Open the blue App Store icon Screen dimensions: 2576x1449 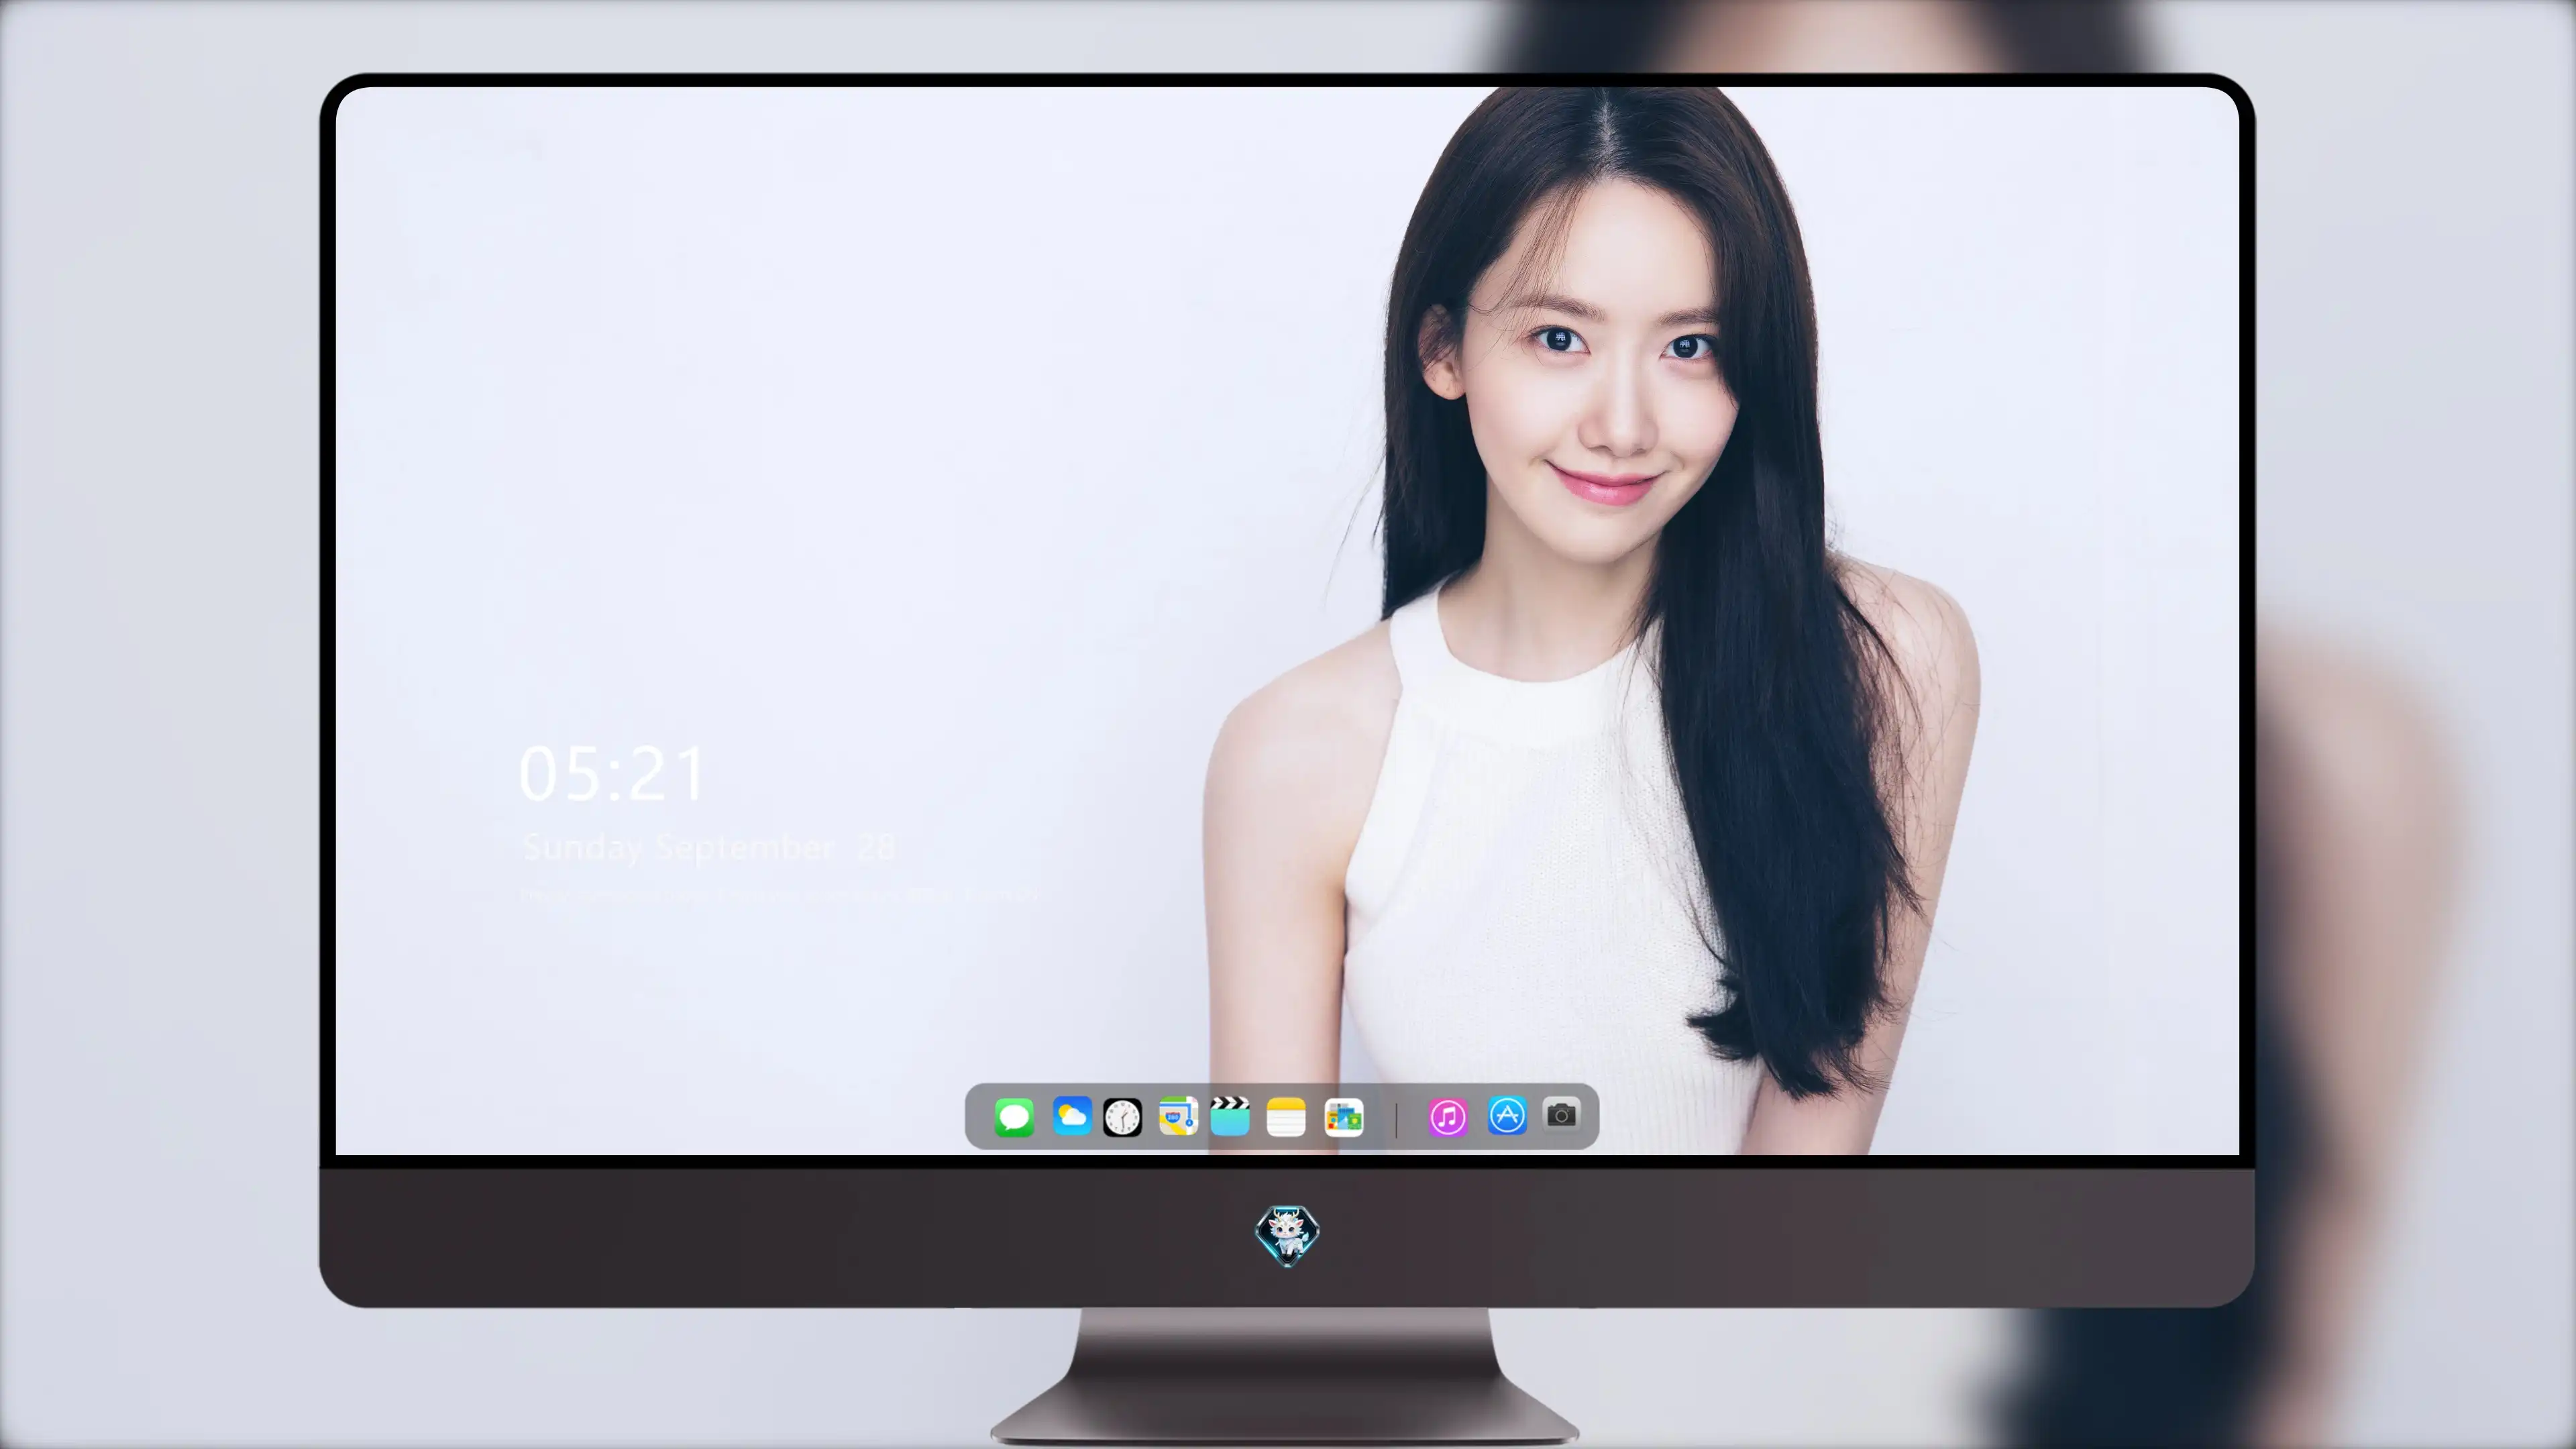[1507, 1116]
